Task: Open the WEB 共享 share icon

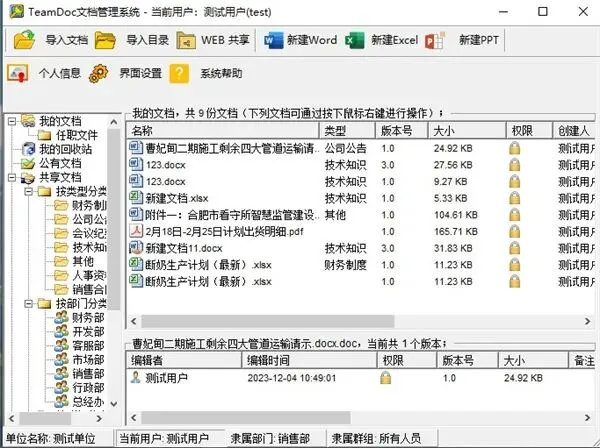Action: pos(186,40)
